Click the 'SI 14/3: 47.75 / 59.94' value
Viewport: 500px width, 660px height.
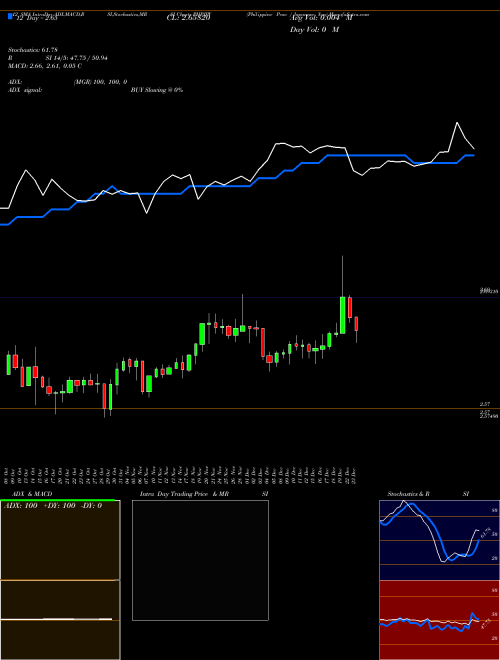tap(76, 58)
